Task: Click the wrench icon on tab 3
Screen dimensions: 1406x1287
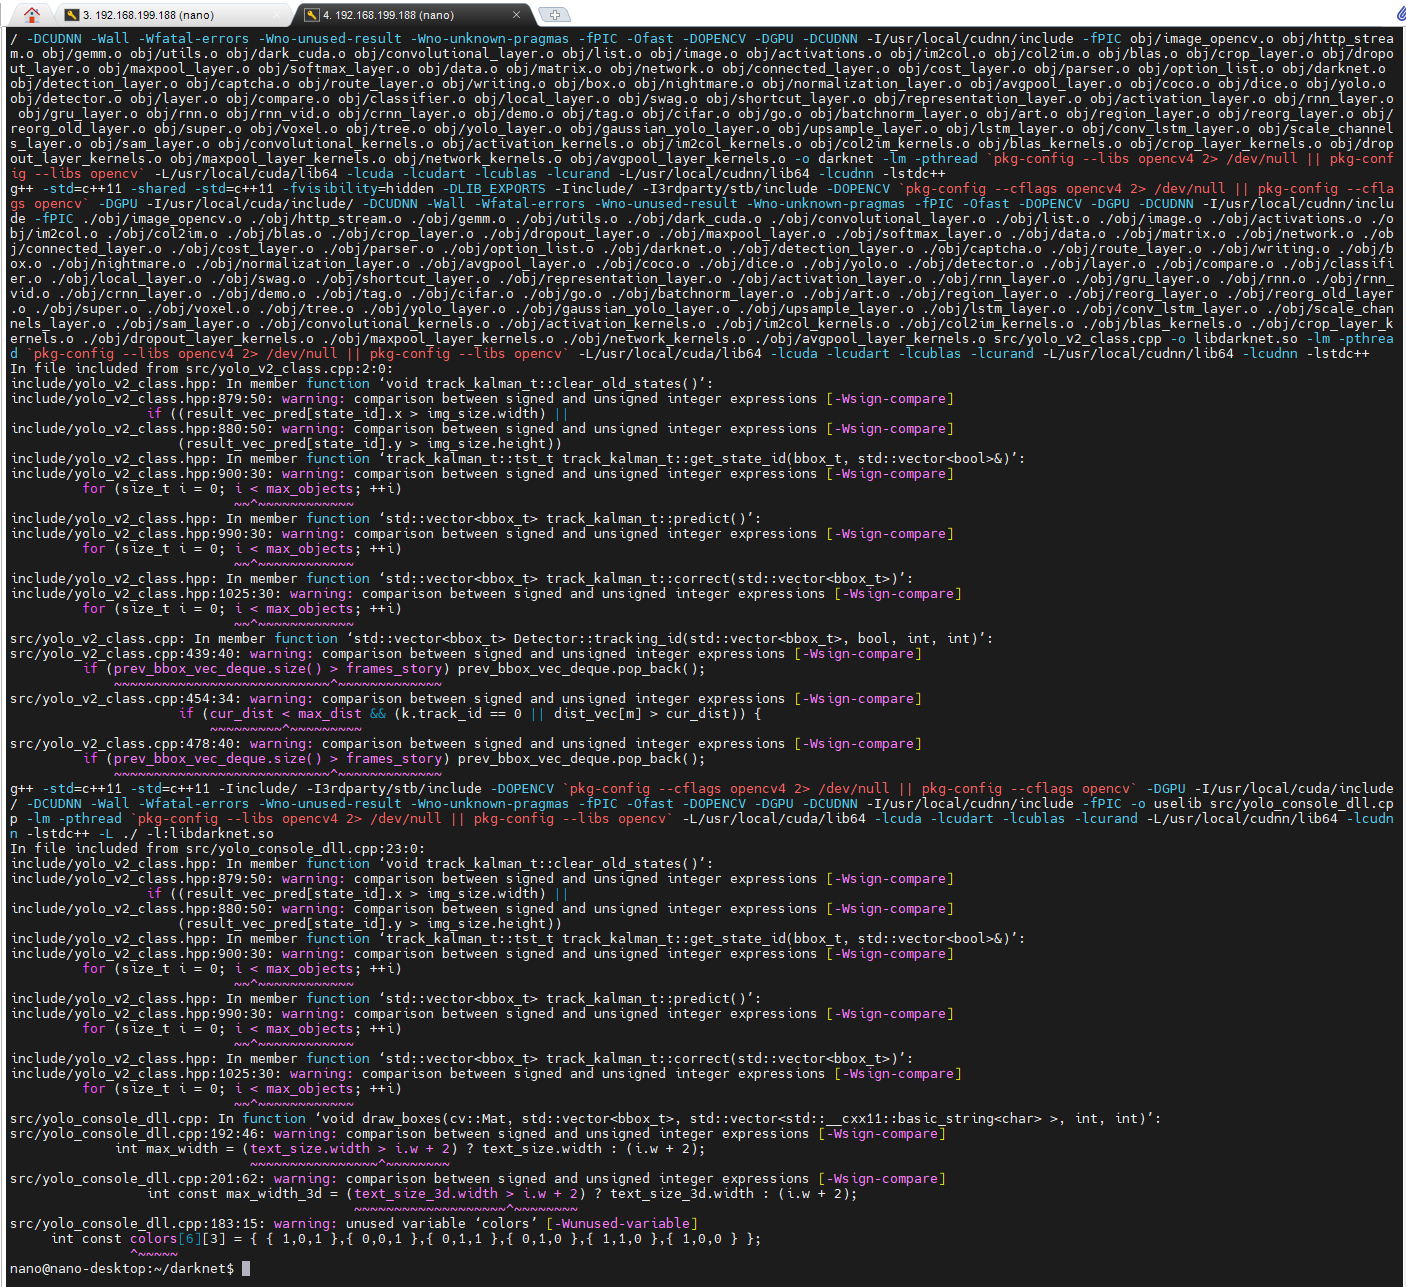Action: [72, 15]
